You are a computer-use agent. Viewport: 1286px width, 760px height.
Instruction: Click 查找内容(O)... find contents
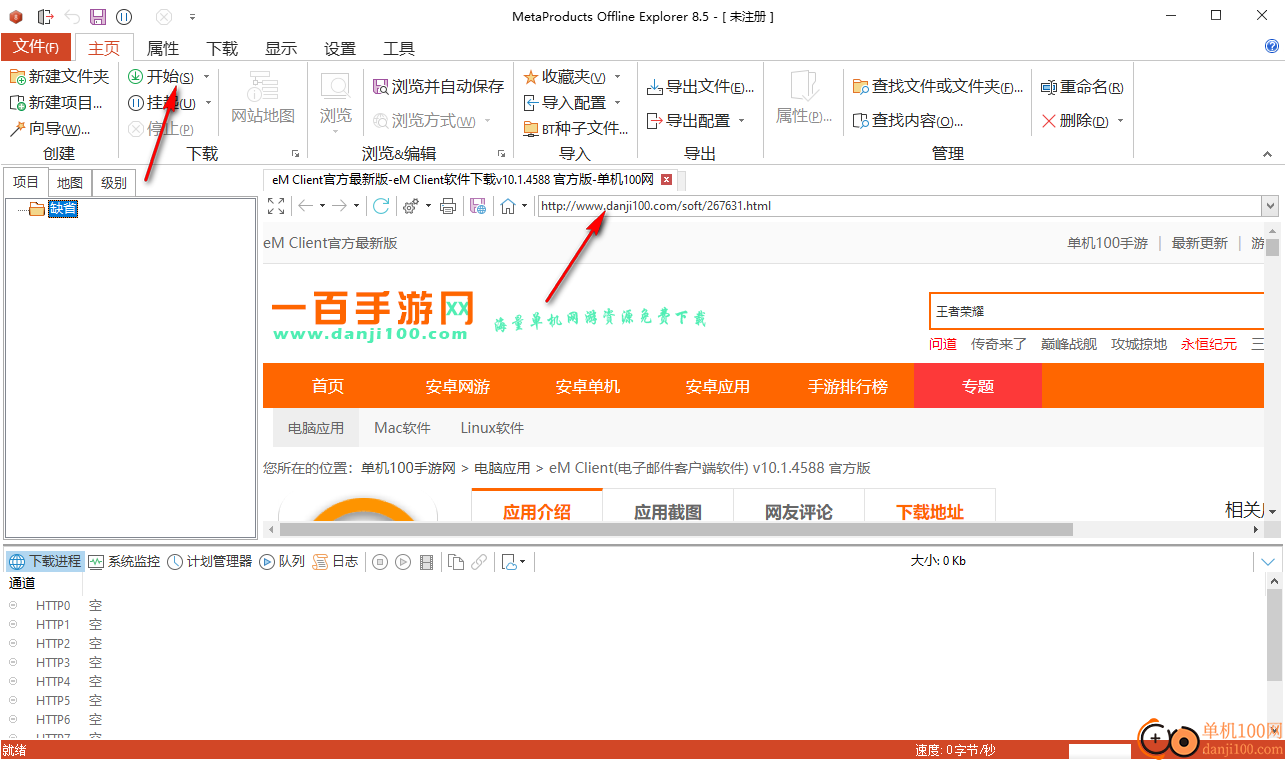pos(908,121)
